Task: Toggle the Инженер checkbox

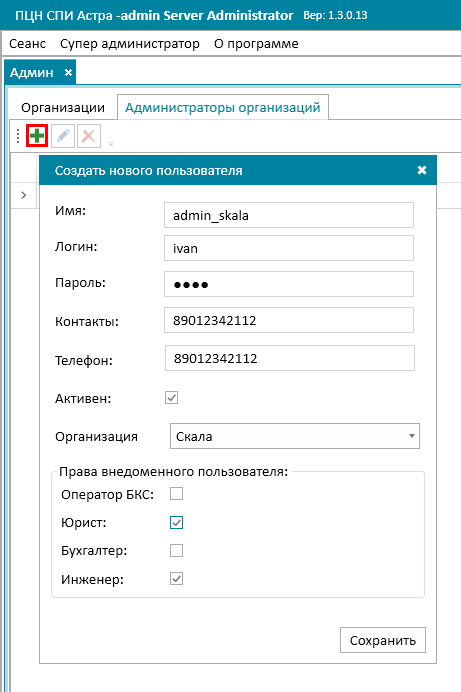Action: click(x=176, y=579)
